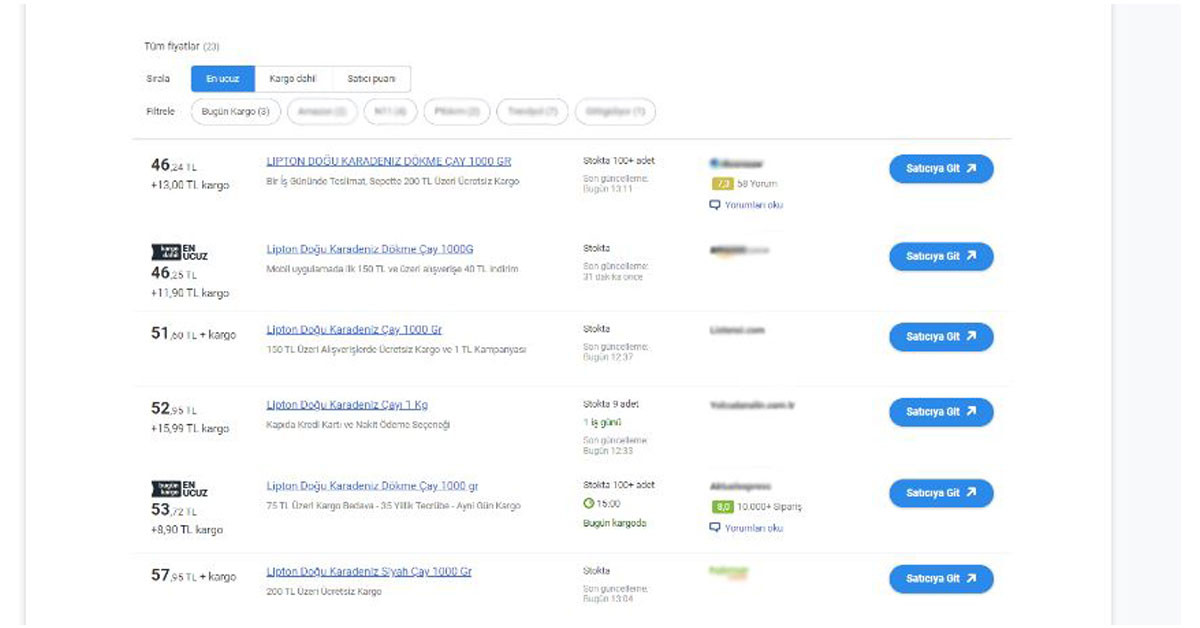Toggle the Pttavm (2) filter chip

[457, 111]
